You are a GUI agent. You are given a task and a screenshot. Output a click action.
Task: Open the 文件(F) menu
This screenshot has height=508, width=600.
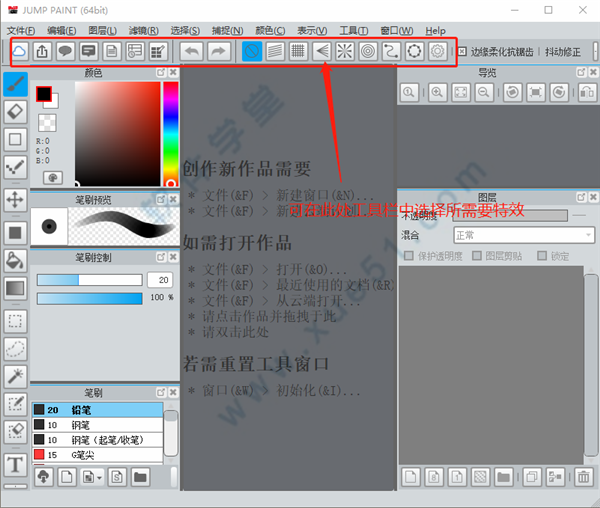click(20, 31)
